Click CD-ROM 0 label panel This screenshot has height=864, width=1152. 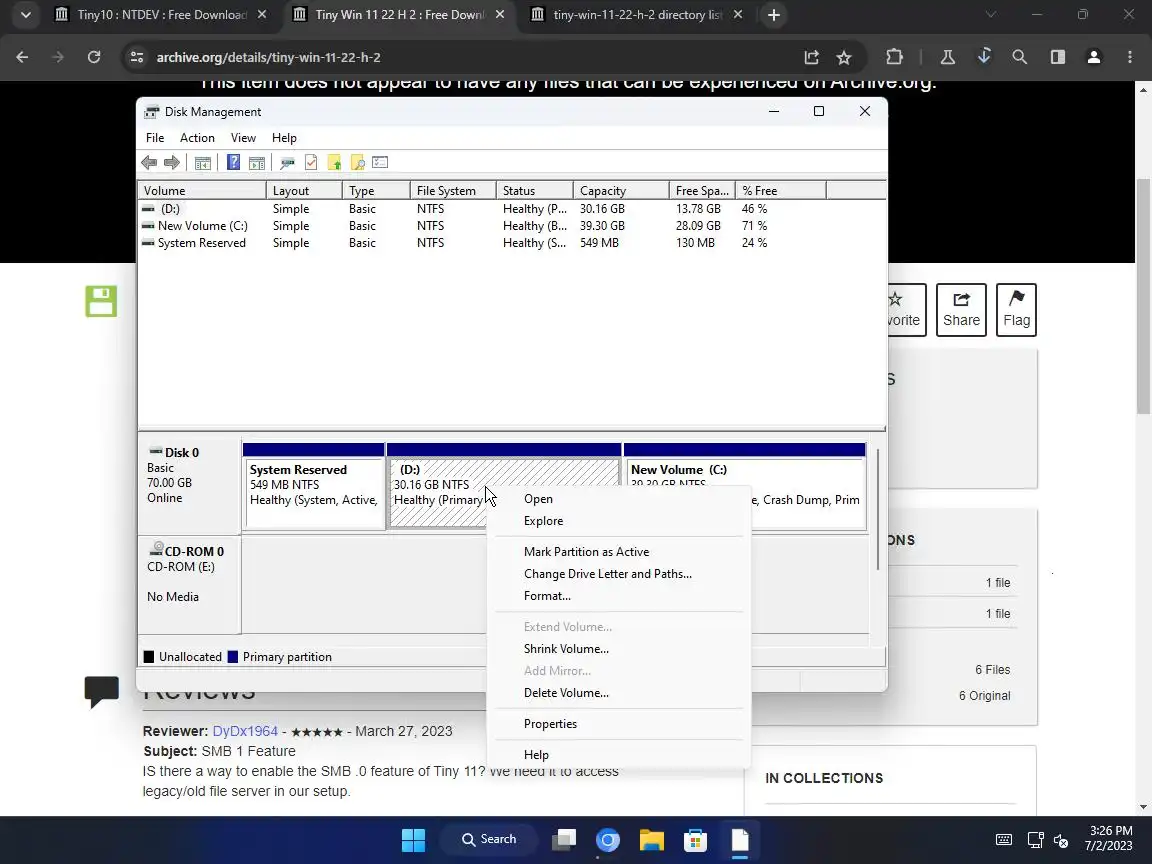pyautogui.click(x=190, y=584)
